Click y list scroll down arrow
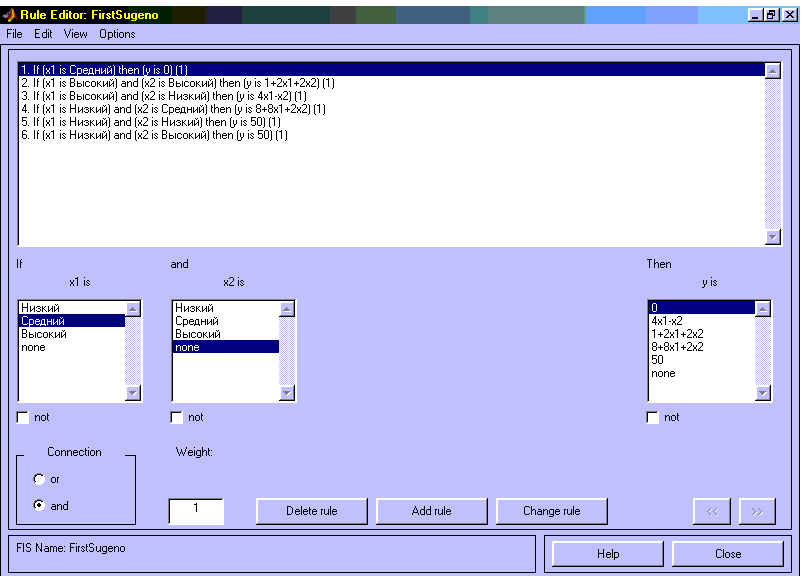802x582 pixels. click(763, 393)
